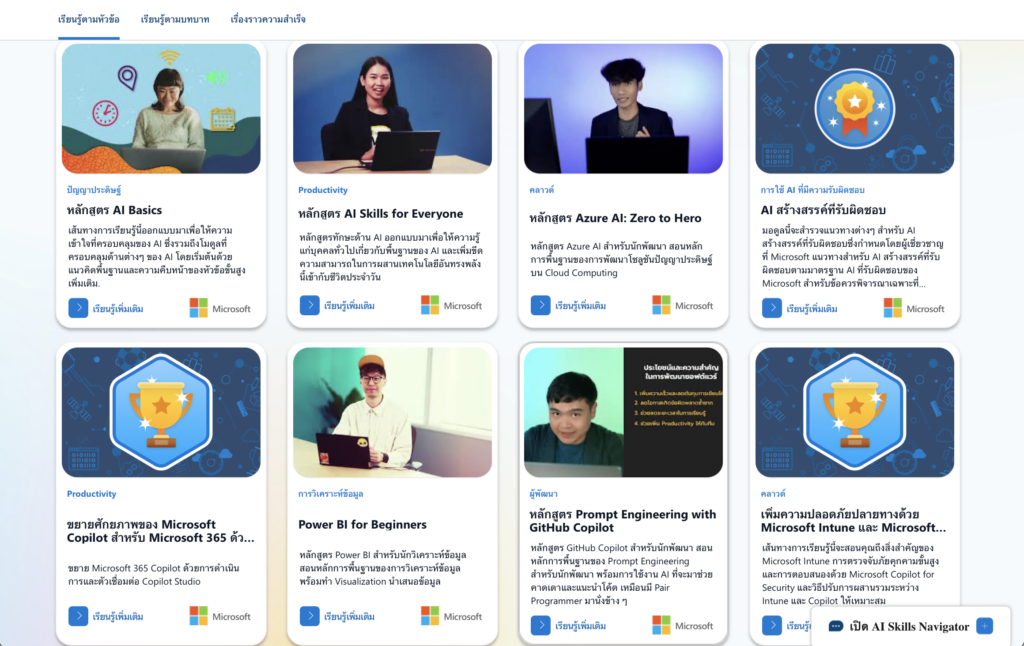Click ผู้พัฒนา category label

click(x=543, y=494)
